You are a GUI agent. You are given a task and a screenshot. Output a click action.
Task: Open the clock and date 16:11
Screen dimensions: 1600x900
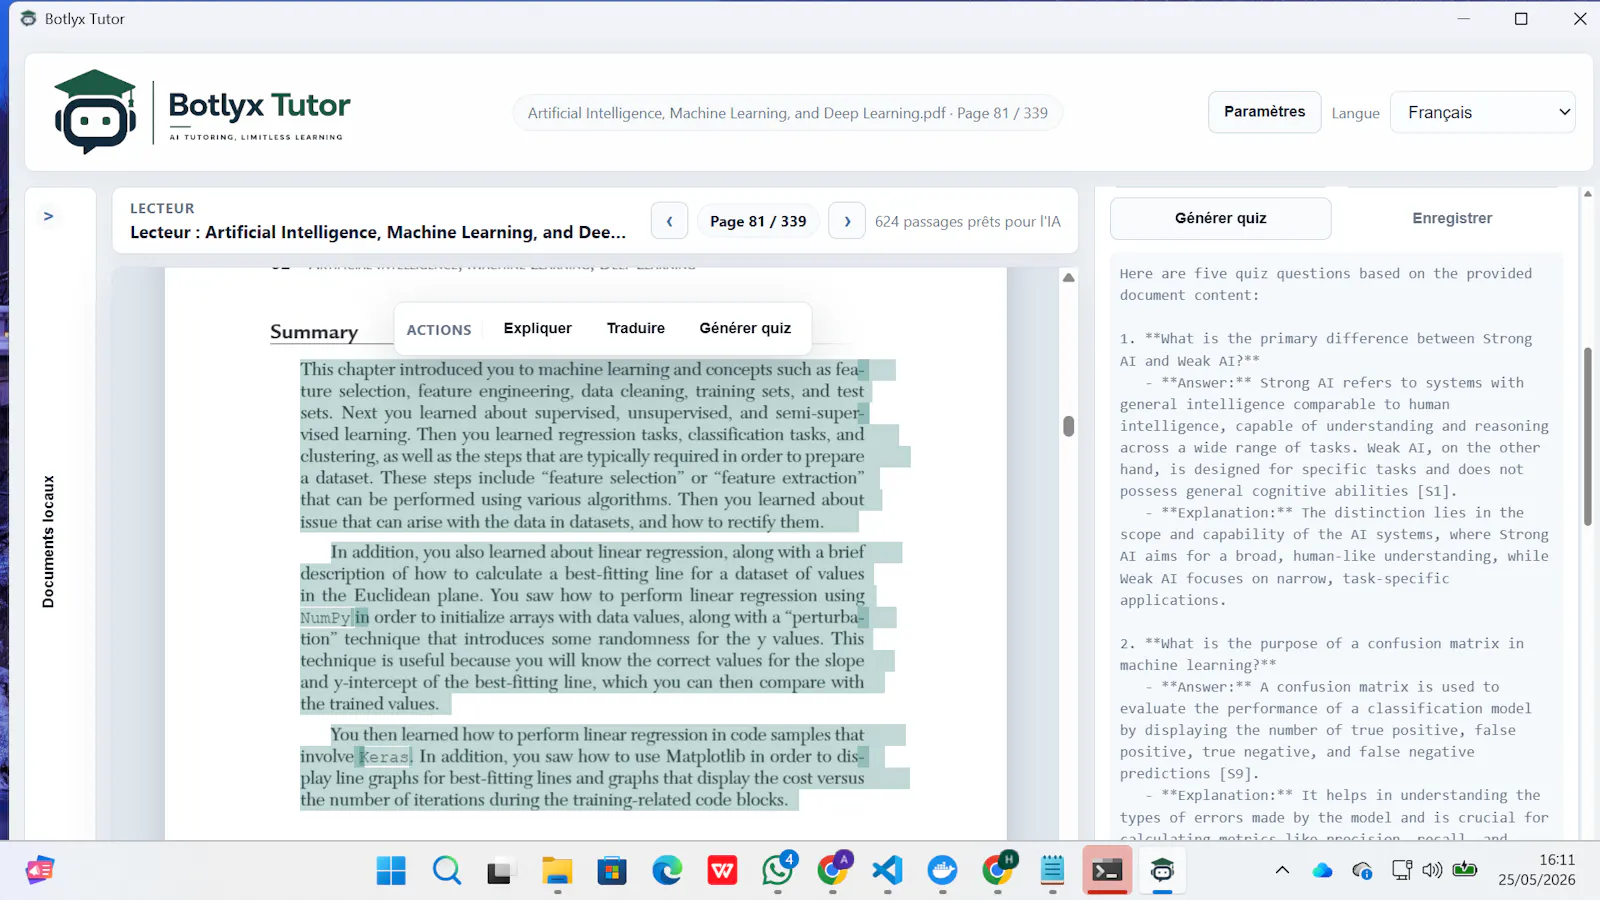[x=1536, y=870]
